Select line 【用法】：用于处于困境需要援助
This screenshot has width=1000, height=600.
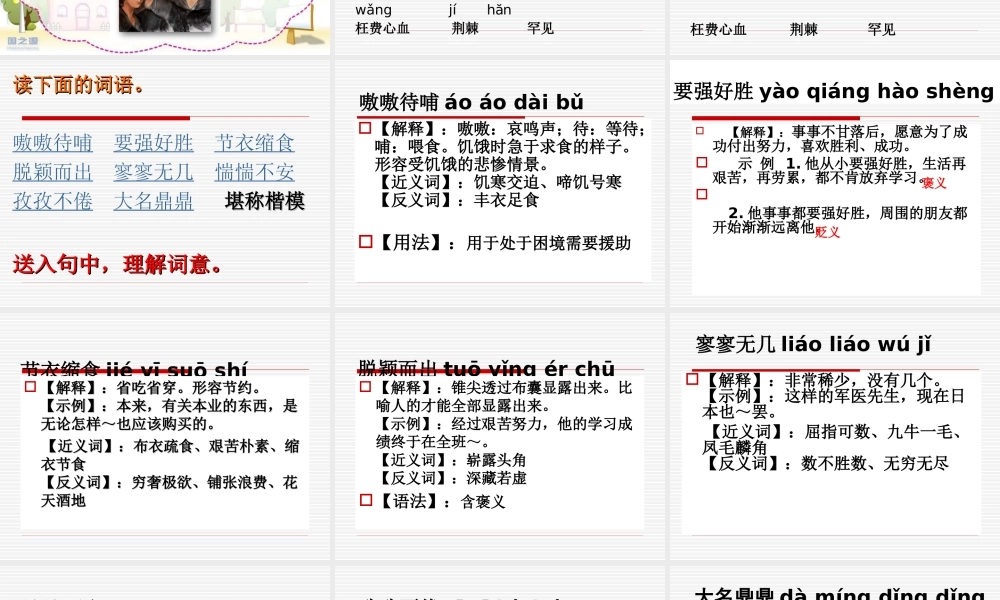tap(504, 243)
